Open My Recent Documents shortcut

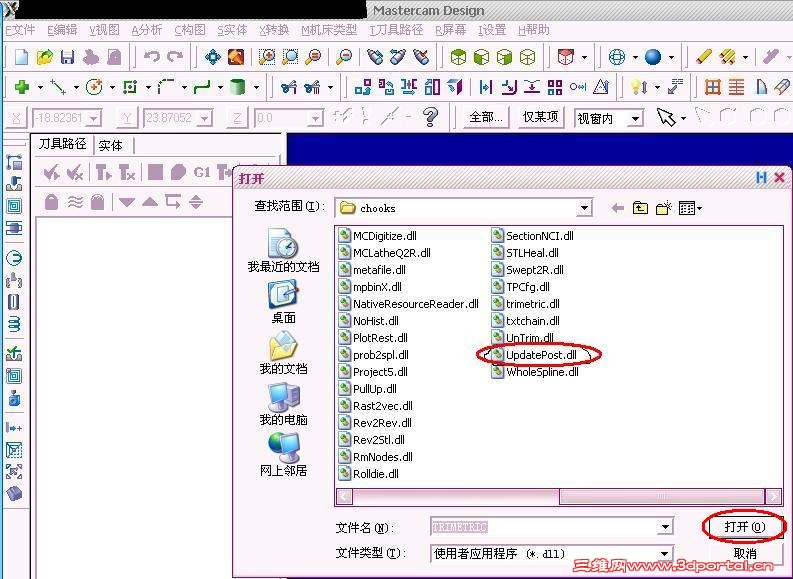[283, 250]
